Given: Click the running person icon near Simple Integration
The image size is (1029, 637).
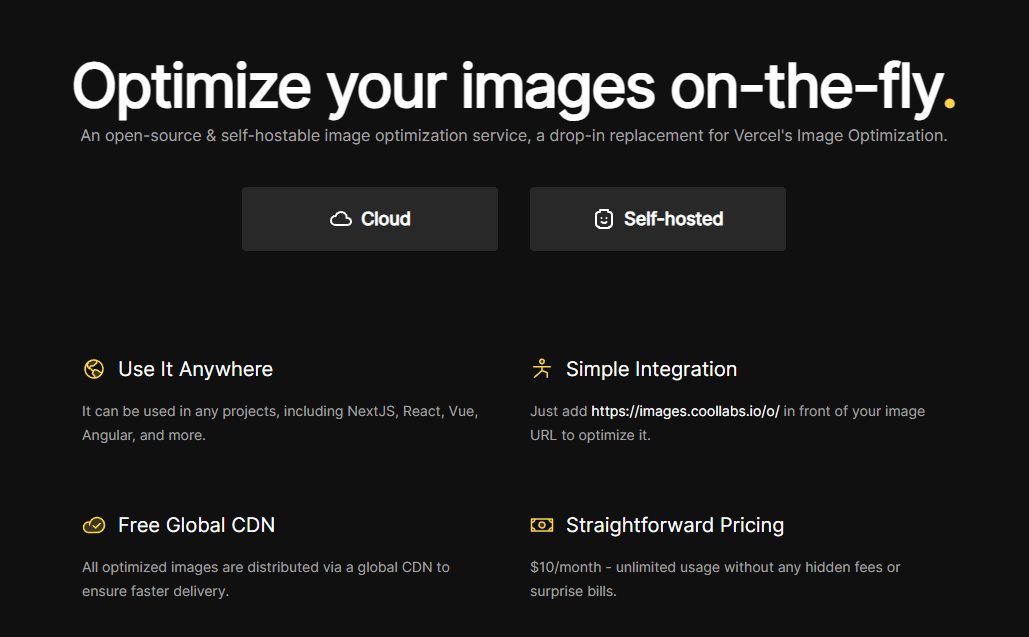Looking at the screenshot, I should [541, 368].
